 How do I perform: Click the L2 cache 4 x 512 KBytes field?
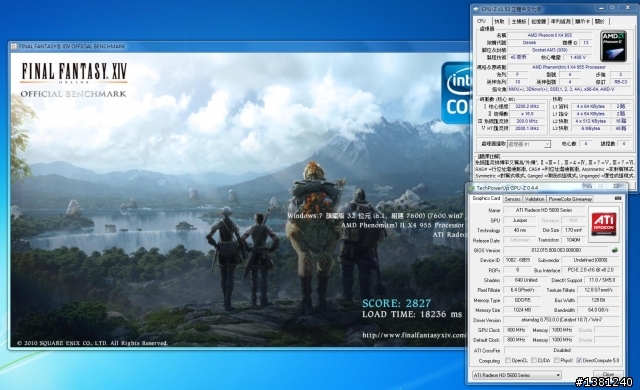pyautogui.click(x=590, y=121)
